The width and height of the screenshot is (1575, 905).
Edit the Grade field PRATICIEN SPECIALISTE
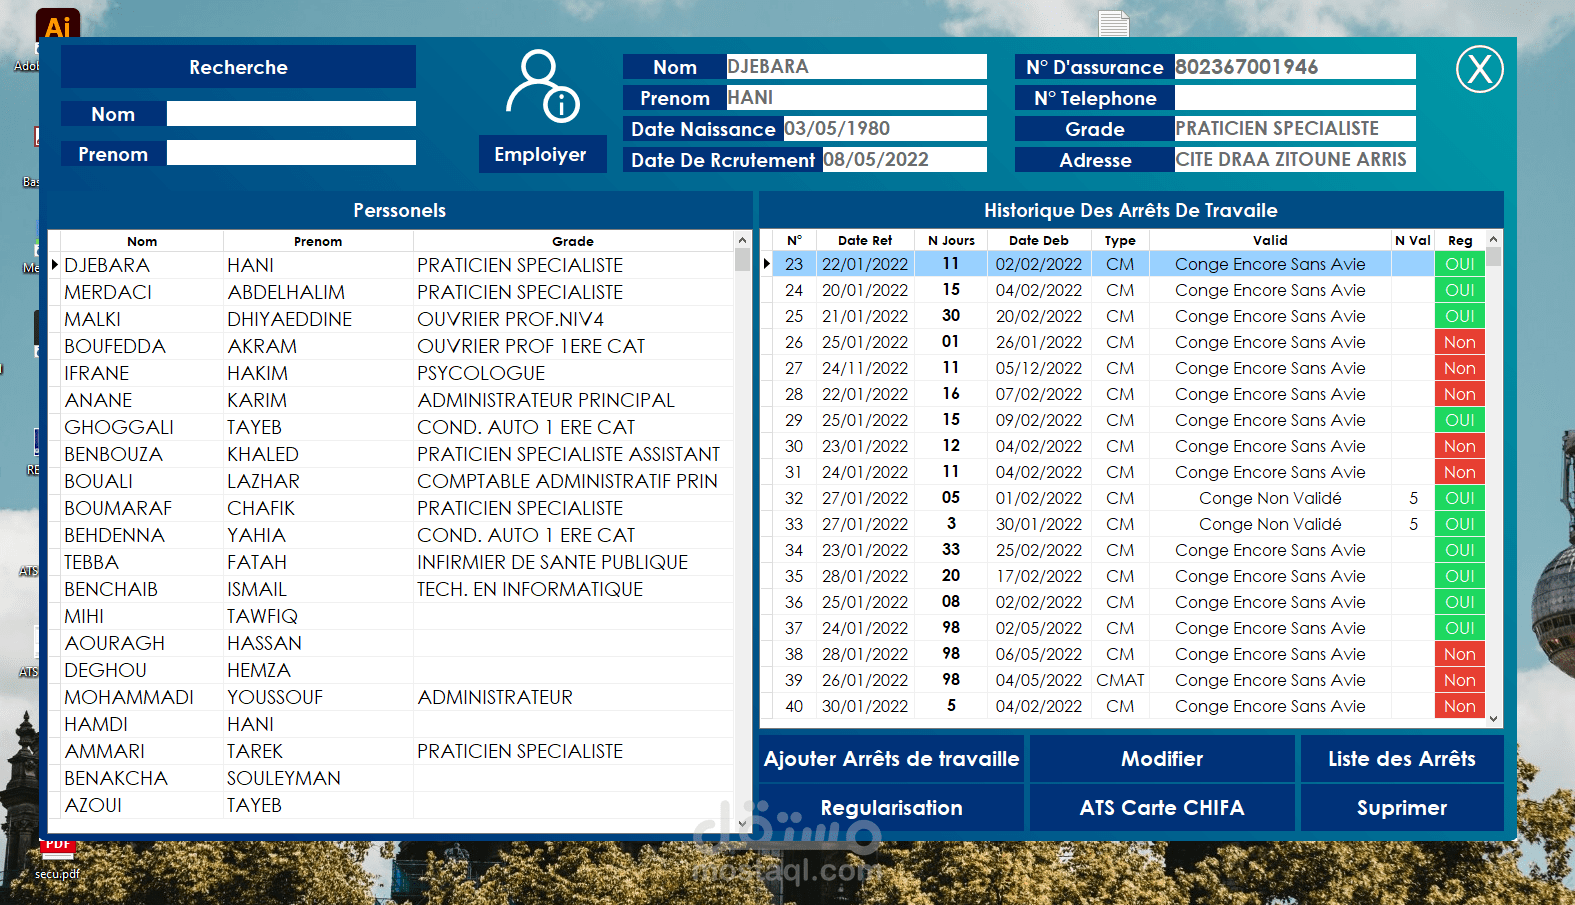tap(1295, 129)
